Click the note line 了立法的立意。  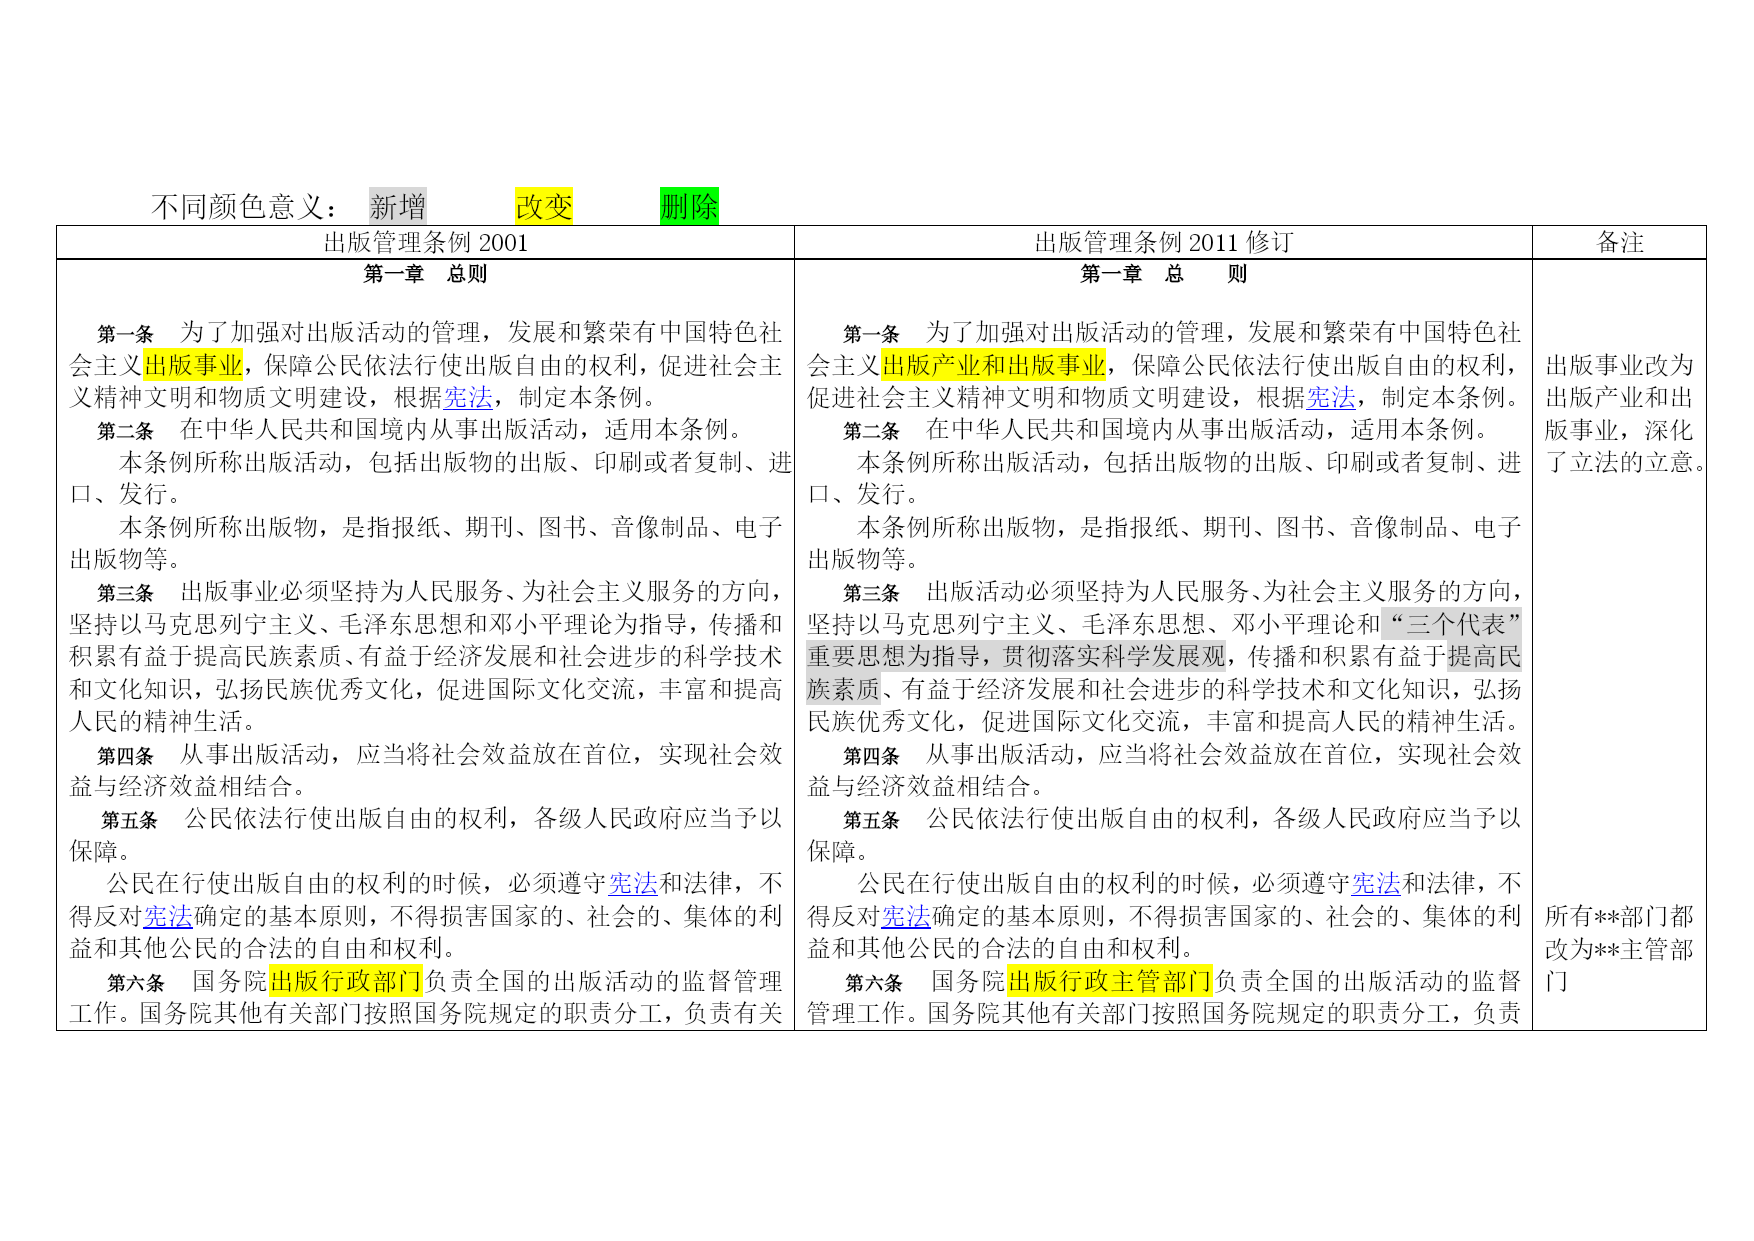pos(1625,462)
